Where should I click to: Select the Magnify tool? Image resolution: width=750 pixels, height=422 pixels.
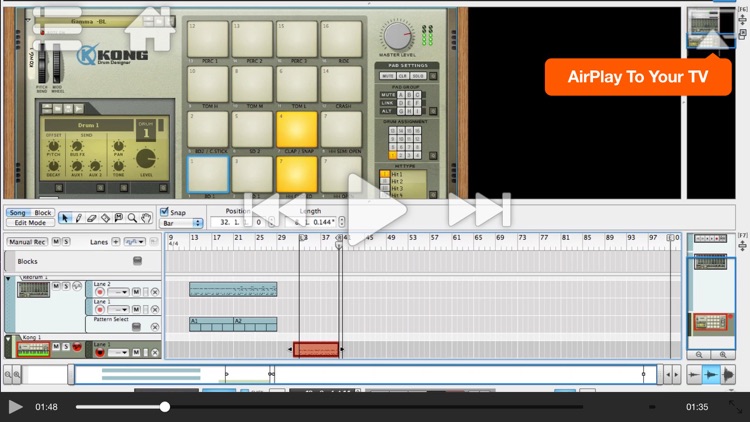132,218
